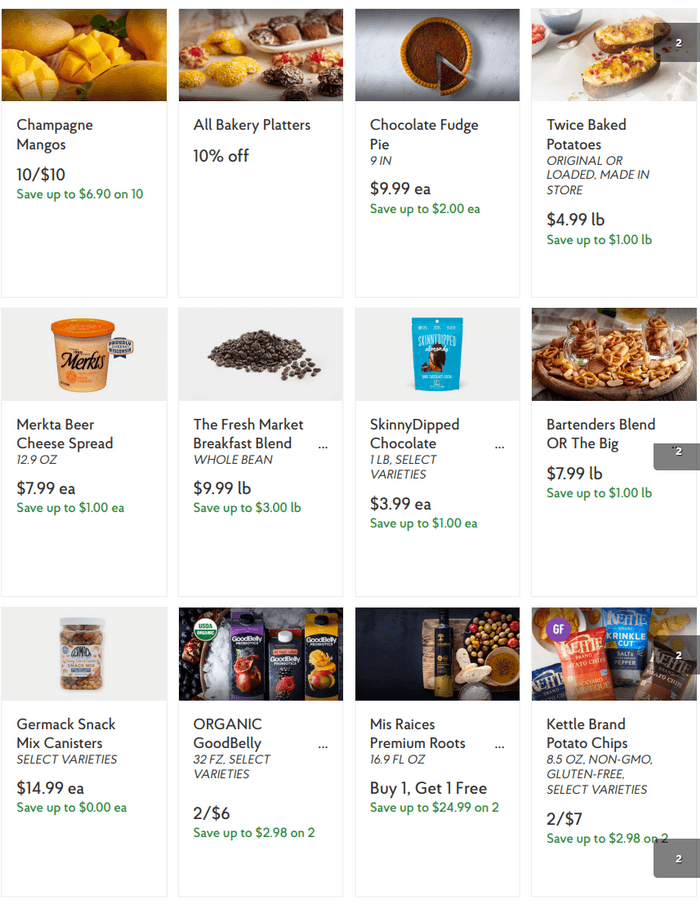Image resolution: width=700 pixels, height=909 pixels.
Task: Click the GoodBelly cartons photo
Action: pos(260,654)
